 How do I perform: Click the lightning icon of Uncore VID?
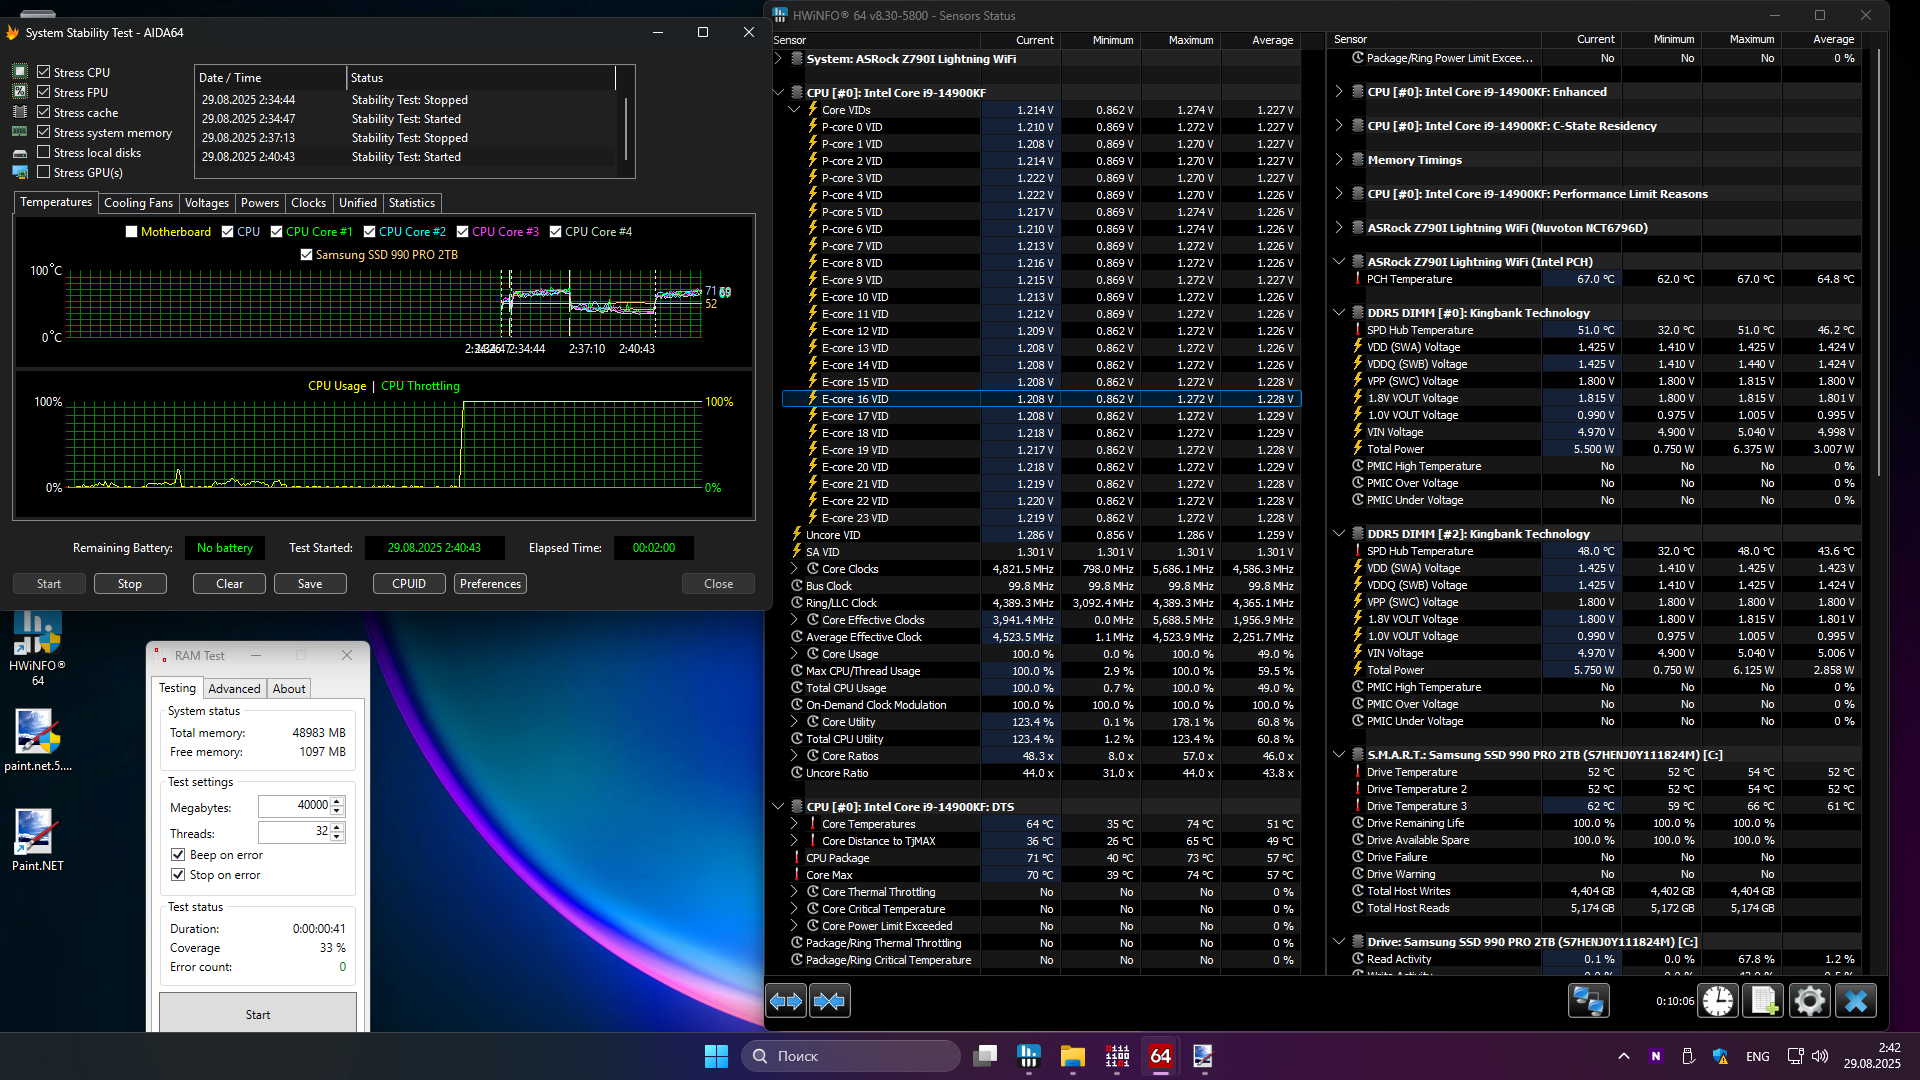796,535
